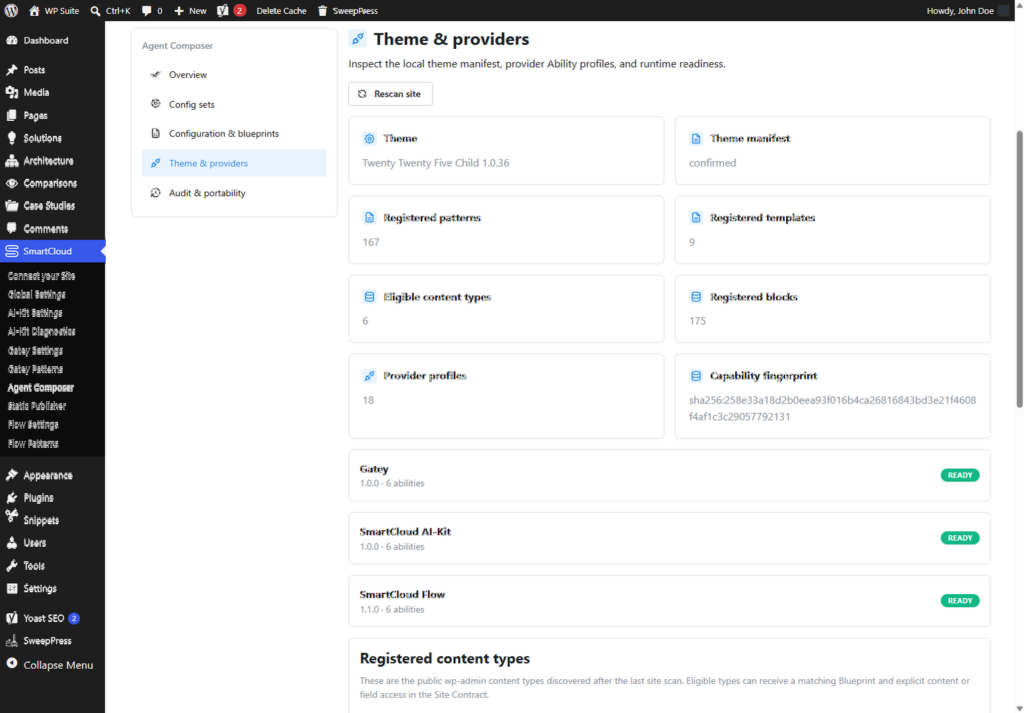
Task: Open Architecture menu item
Action: coord(52,161)
